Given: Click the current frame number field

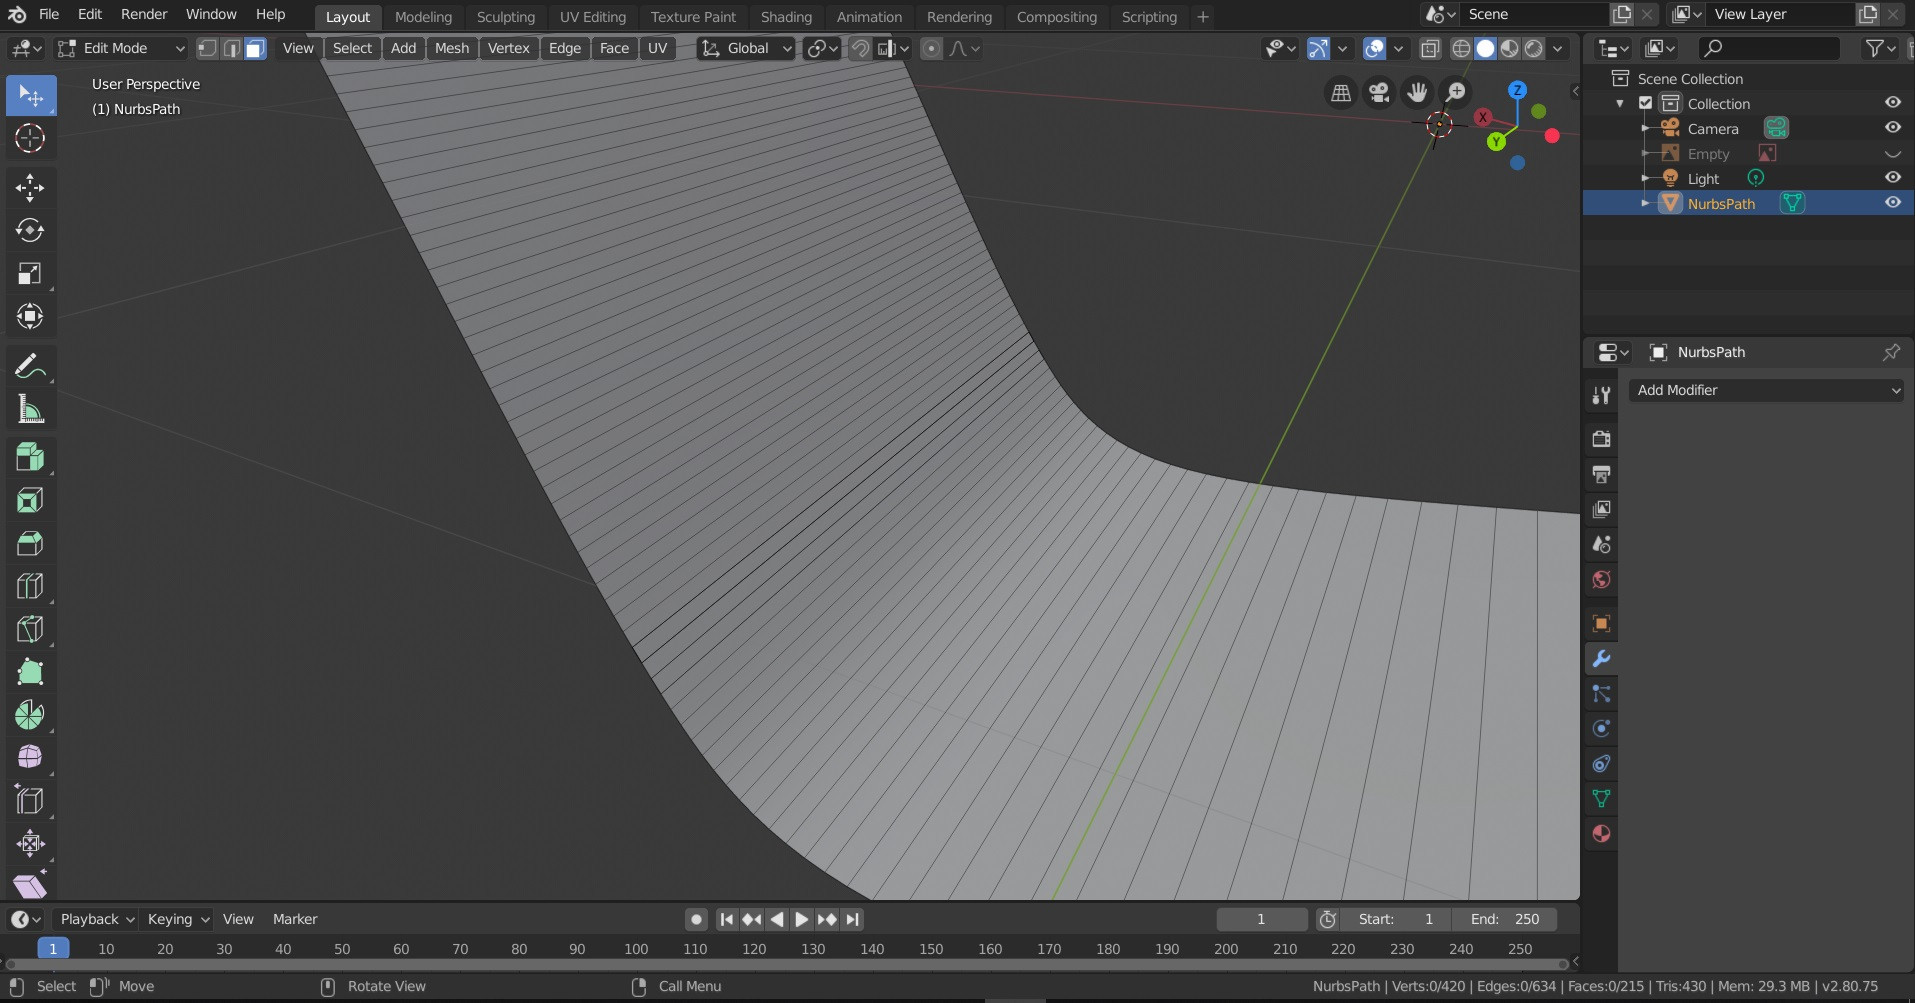Looking at the screenshot, I should [x=1260, y=919].
